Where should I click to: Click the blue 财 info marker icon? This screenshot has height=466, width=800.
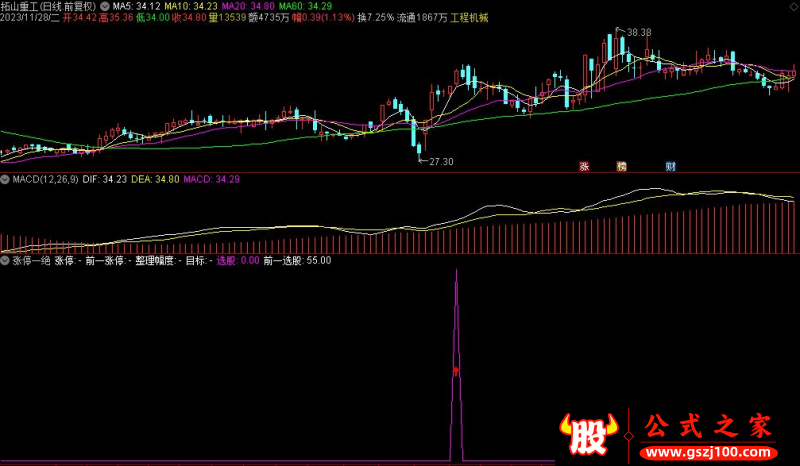point(670,166)
